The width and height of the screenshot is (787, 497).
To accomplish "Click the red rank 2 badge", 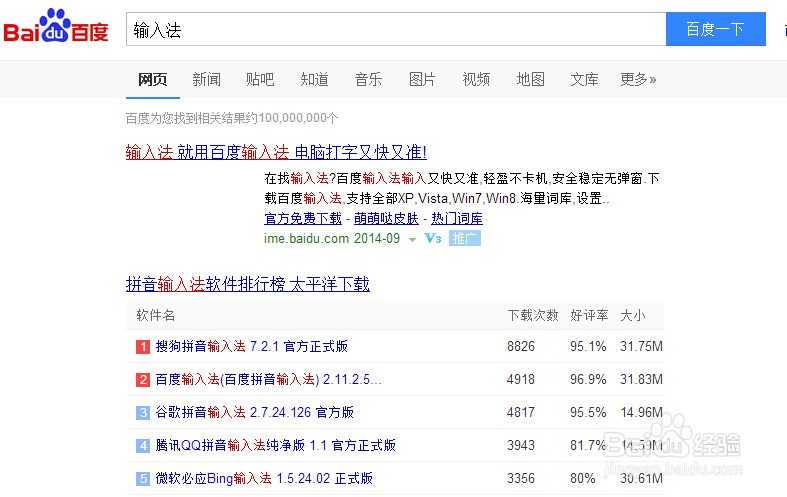I will tap(143, 380).
